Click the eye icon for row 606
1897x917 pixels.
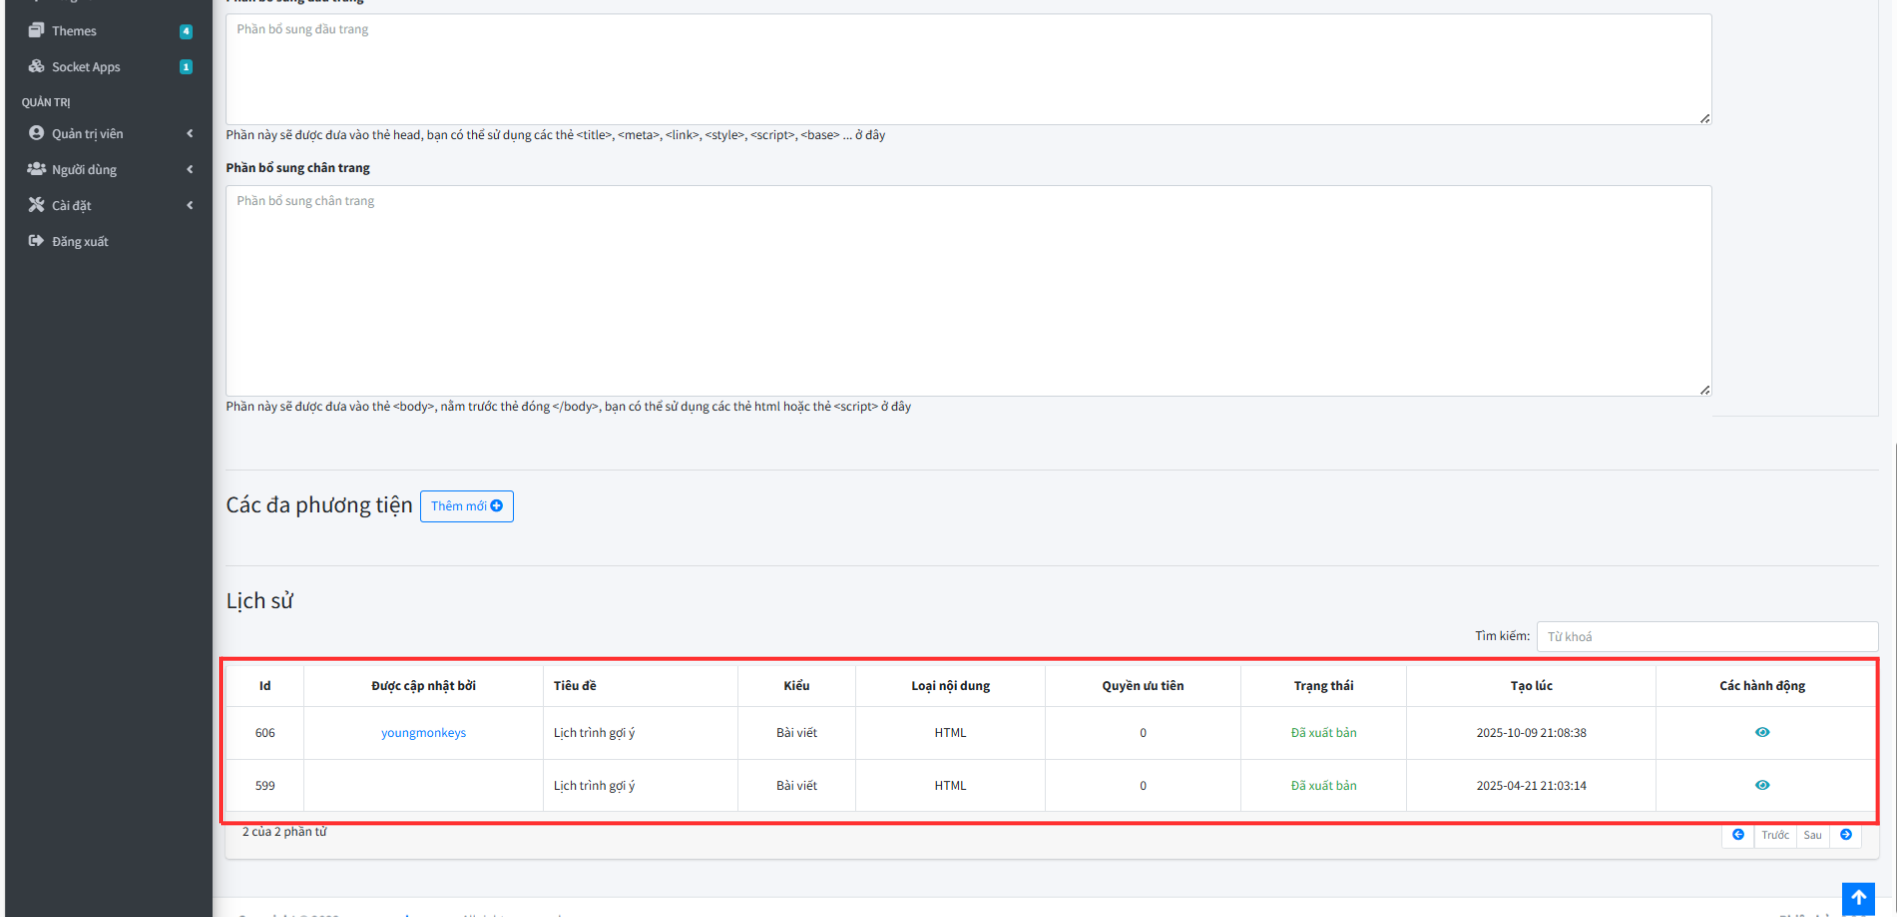(x=1762, y=733)
